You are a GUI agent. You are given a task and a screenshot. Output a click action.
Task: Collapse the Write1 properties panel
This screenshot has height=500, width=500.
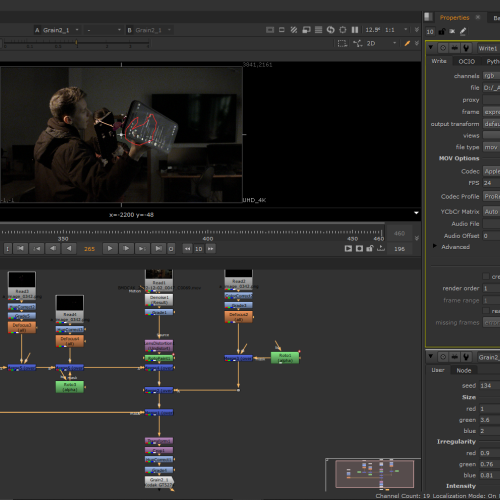pyautogui.click(x=431, y=48)
